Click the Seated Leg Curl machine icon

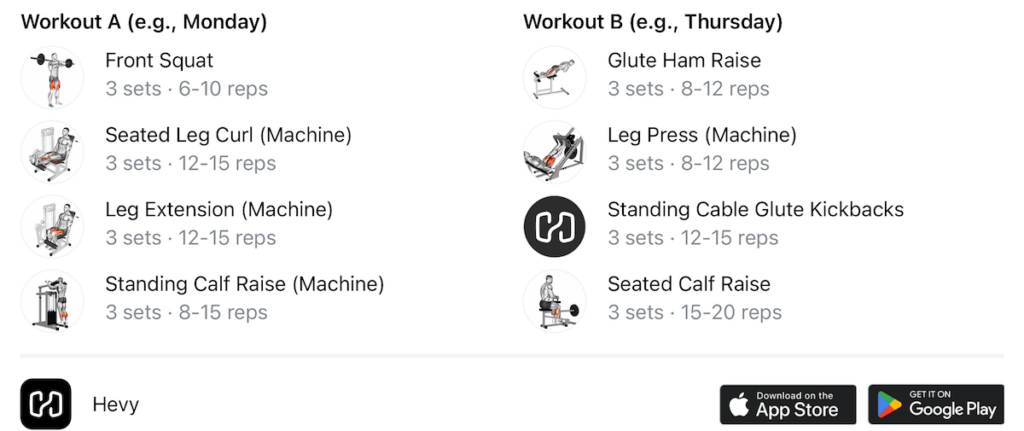point(52,152)
